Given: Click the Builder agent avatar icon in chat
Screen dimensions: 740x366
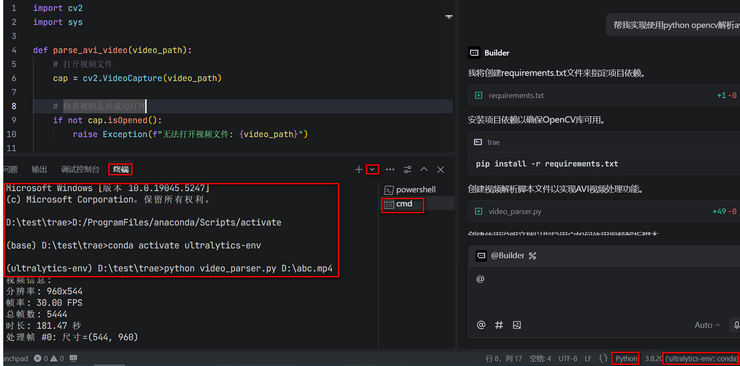Looking at the screenshot, I should (474, 53).
